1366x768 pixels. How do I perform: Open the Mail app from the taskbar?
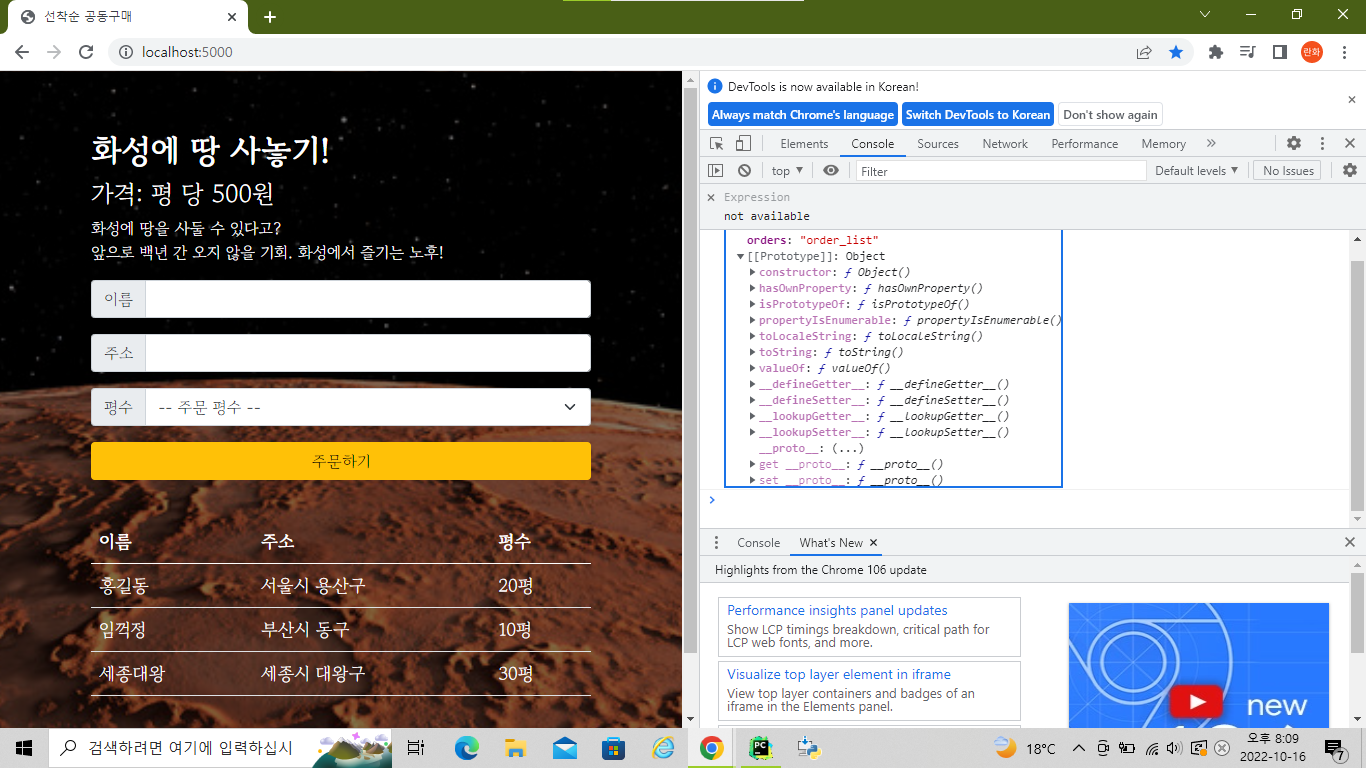565,748
